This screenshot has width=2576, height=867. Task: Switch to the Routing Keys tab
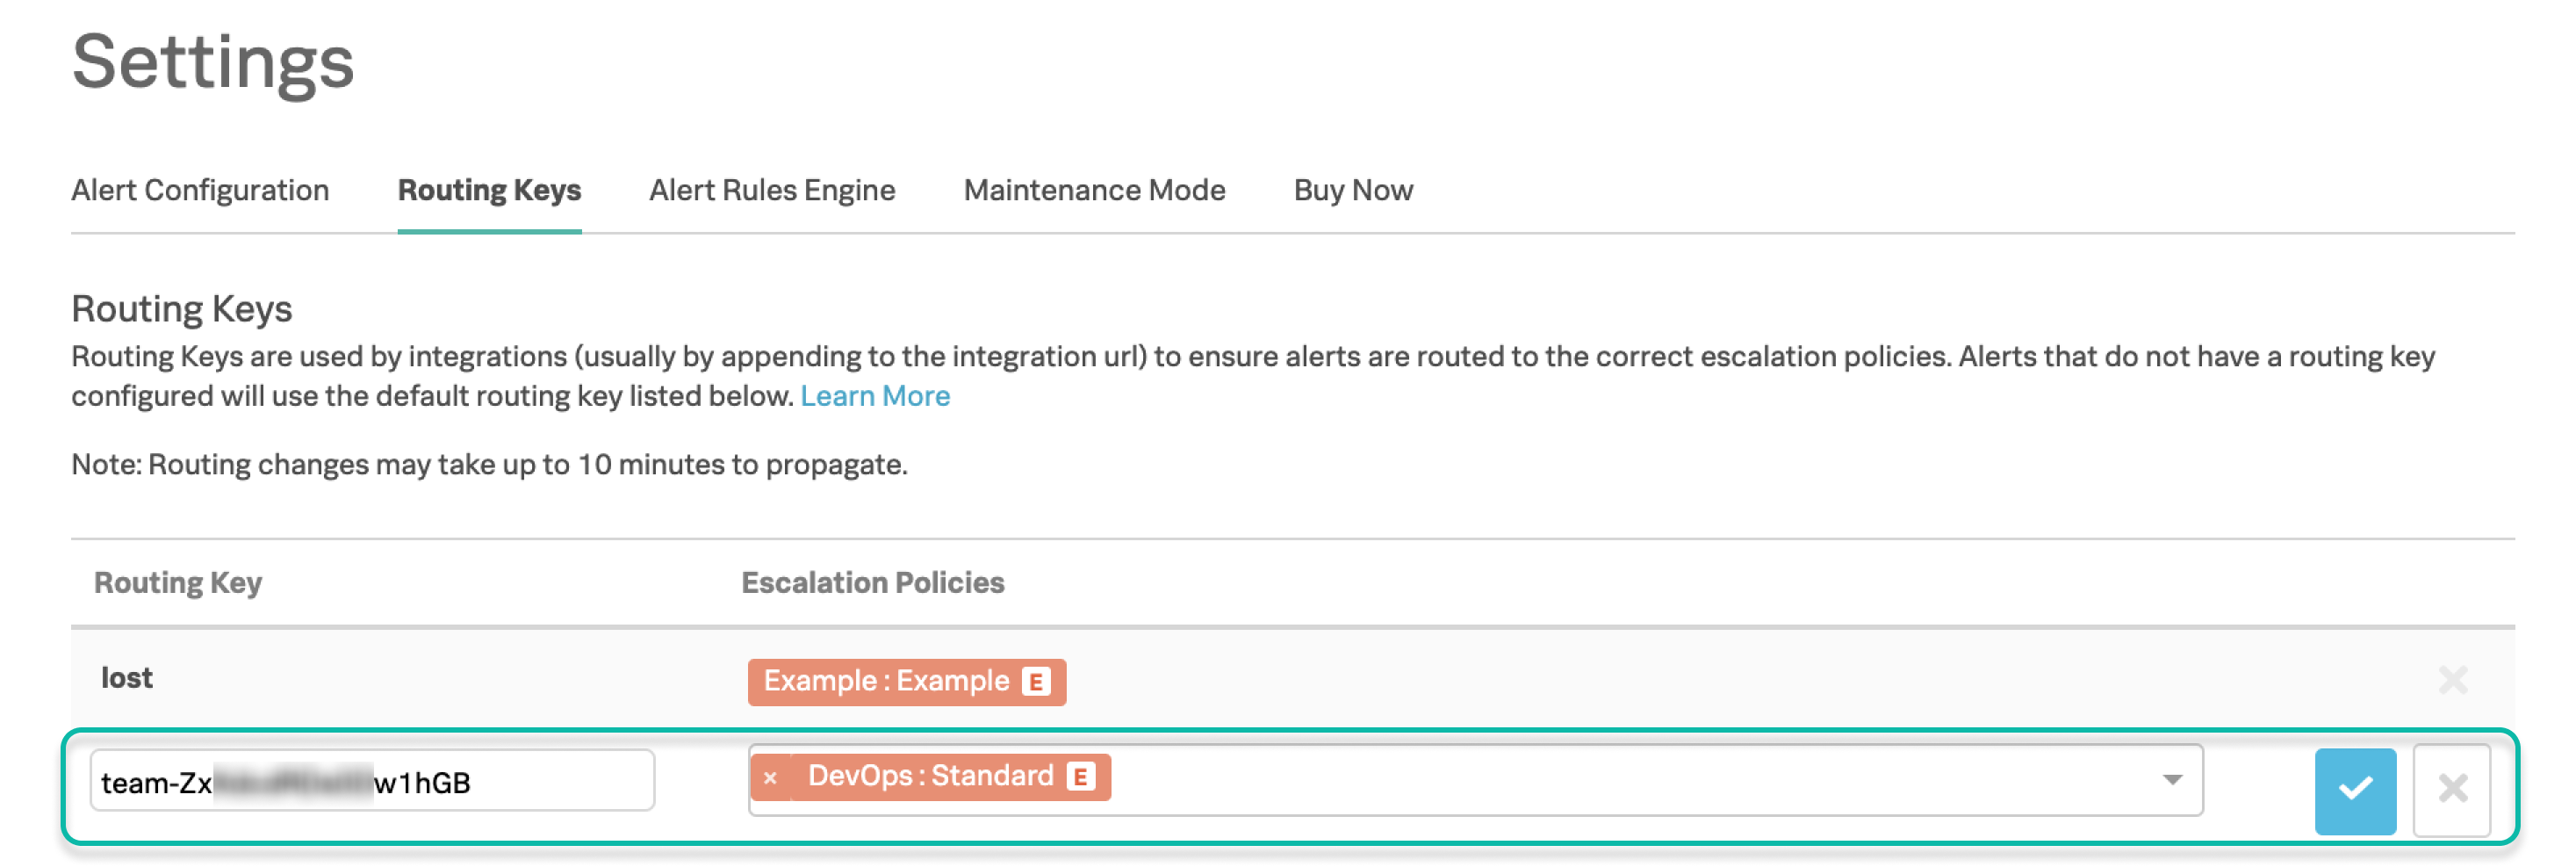(x=489, y=190)
